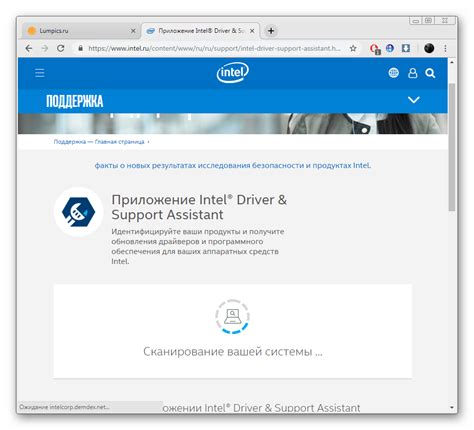Expand the ПОДДЕРЖКА section chevron

coord(414,100)
